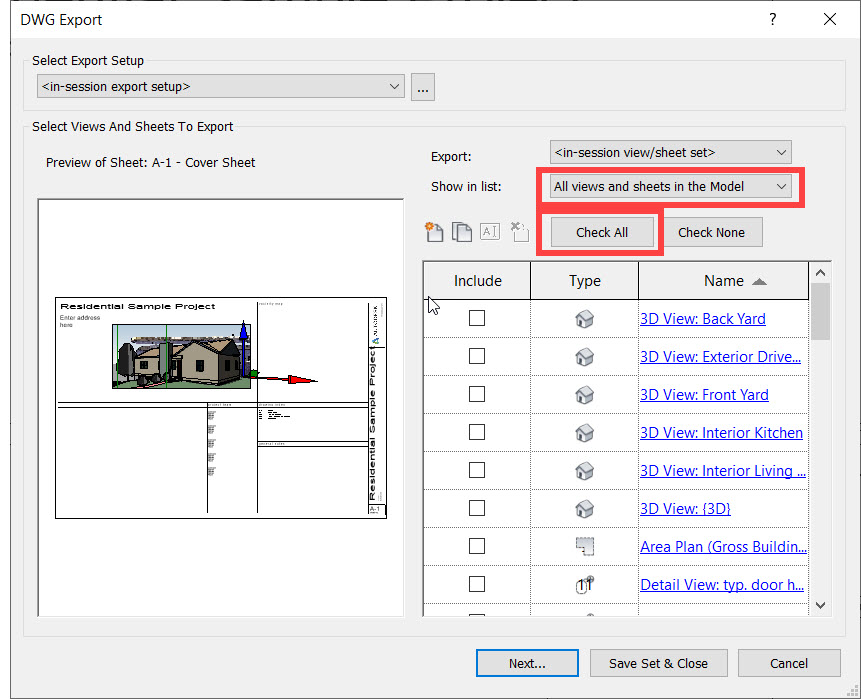
Task: Click the 3D view icon for Back Yard
Action: coord(584,318)
